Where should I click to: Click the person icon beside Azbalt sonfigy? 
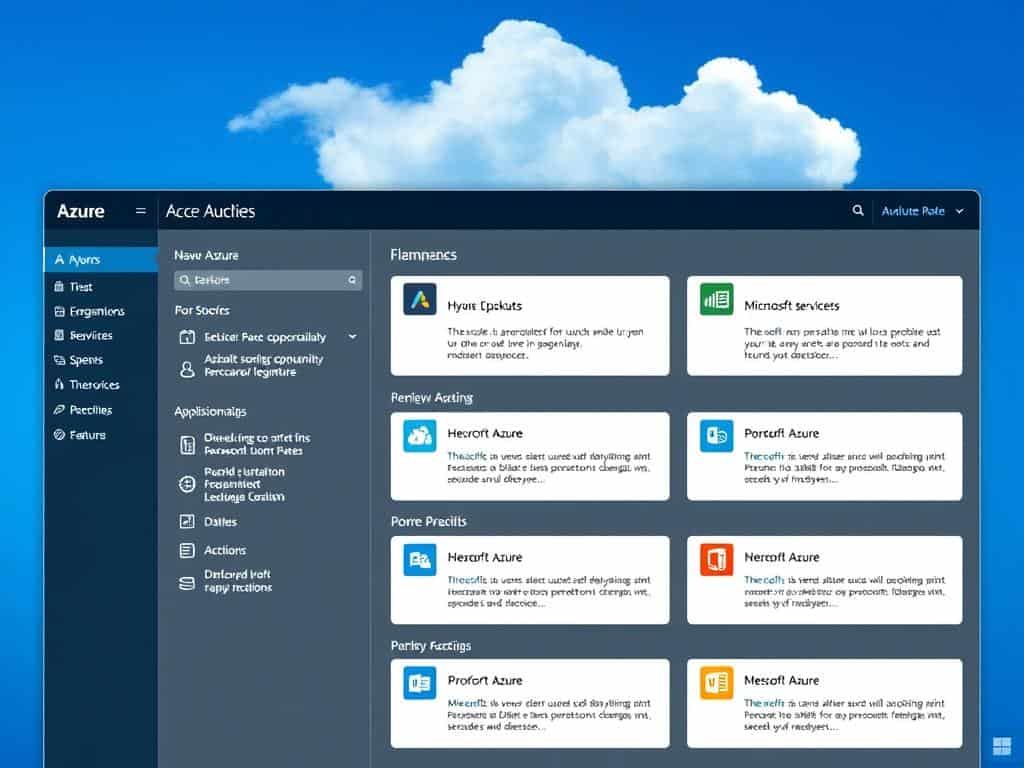(x=187, y=369)
